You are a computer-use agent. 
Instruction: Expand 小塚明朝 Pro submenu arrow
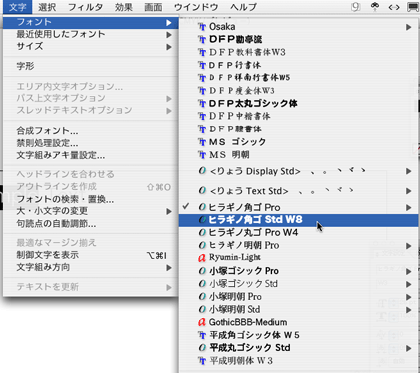point(409,297)
